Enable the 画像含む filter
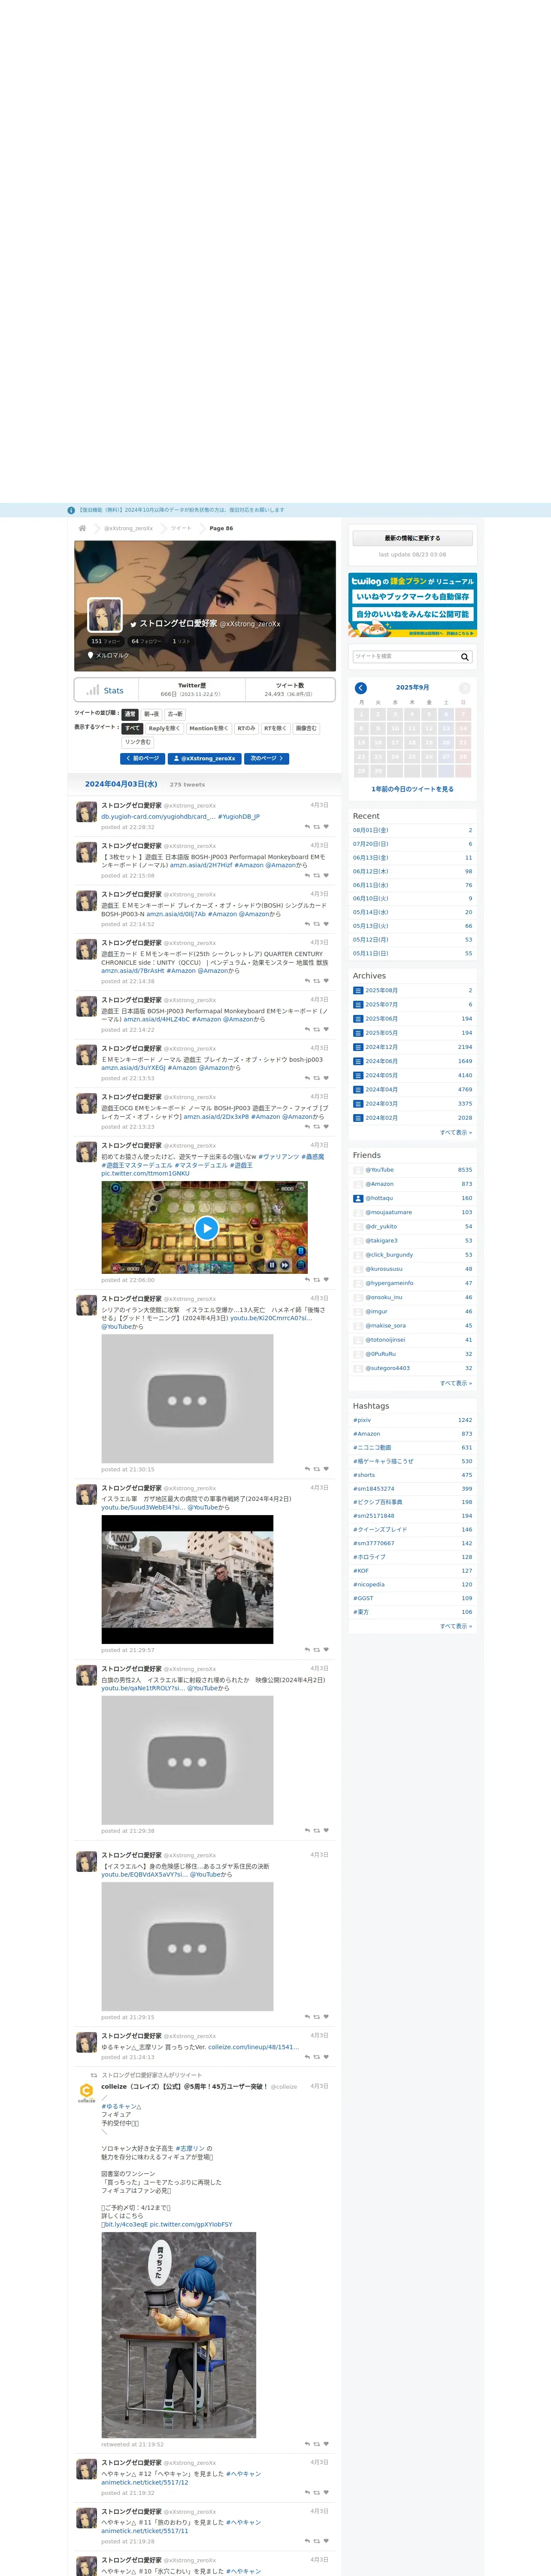 (306, 728)
